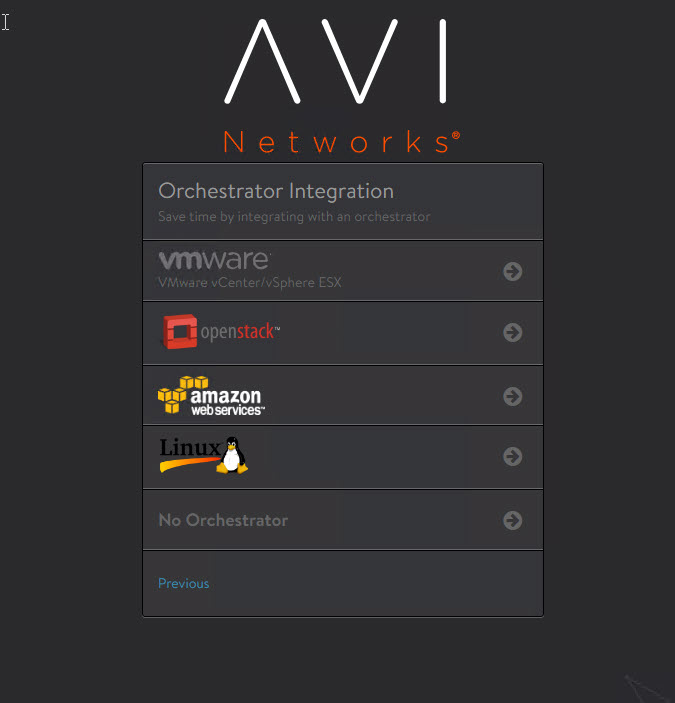Click the arrow icon for VMware vCenter

point(512,271)
